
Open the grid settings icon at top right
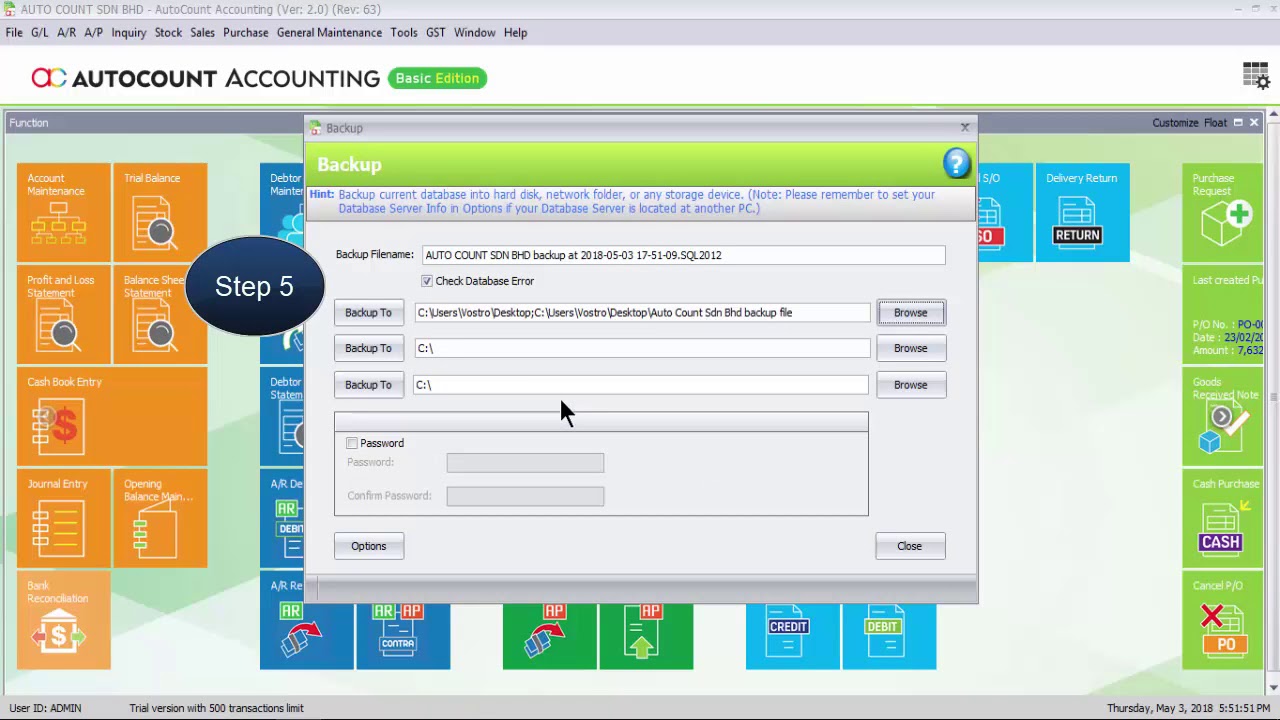coord(1256,76)
